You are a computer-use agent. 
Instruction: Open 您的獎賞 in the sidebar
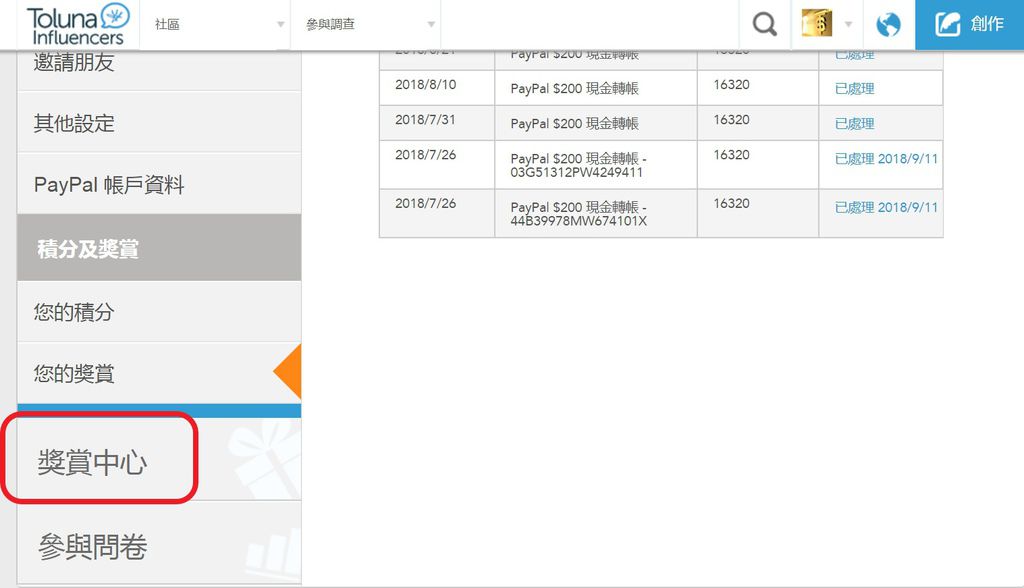(159, 373)
